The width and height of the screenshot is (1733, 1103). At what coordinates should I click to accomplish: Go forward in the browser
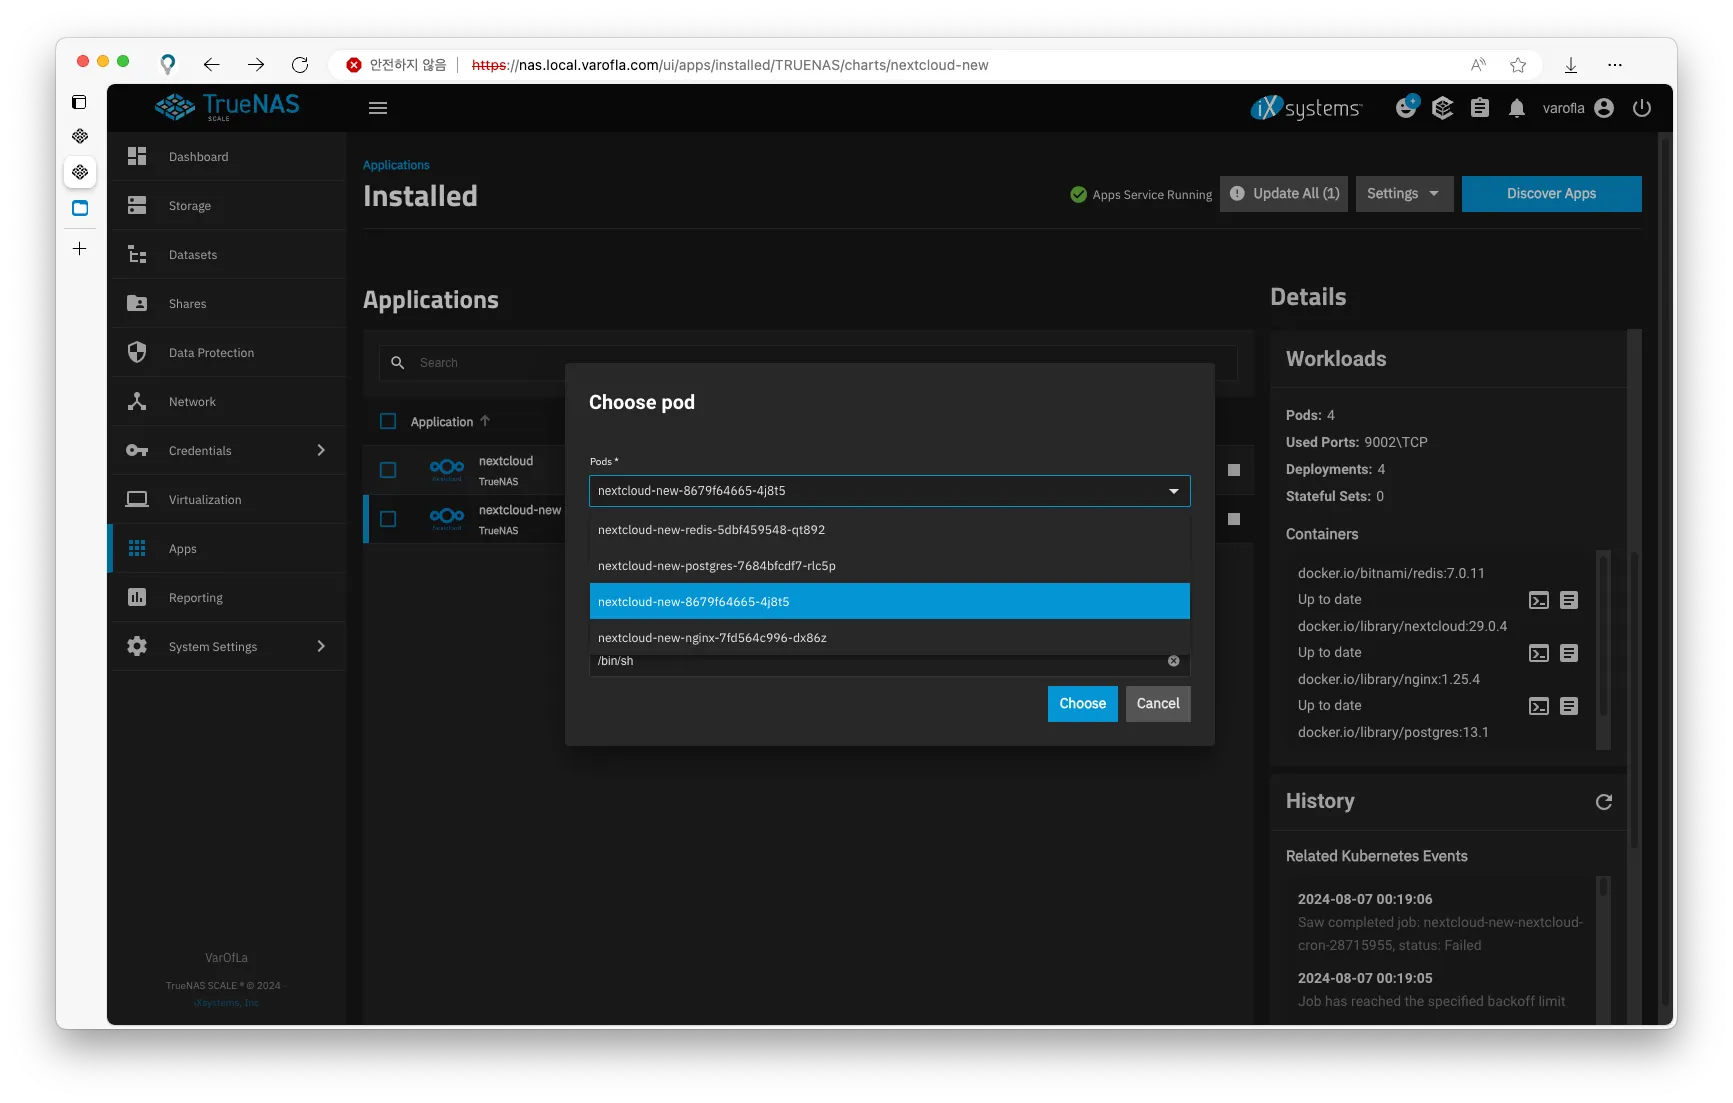(x=256, y=65)
